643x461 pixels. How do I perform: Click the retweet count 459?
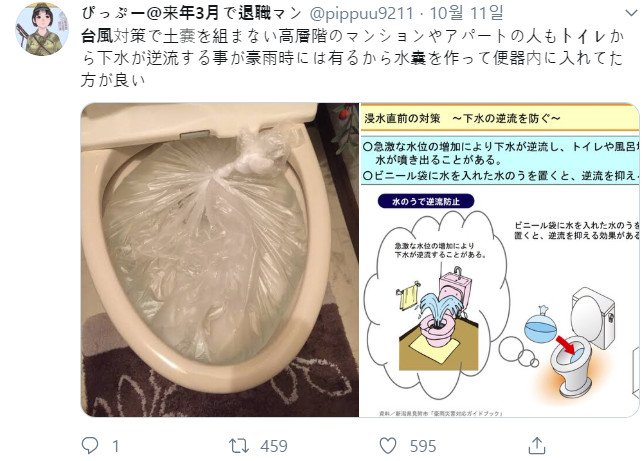(x=274, y=446)
